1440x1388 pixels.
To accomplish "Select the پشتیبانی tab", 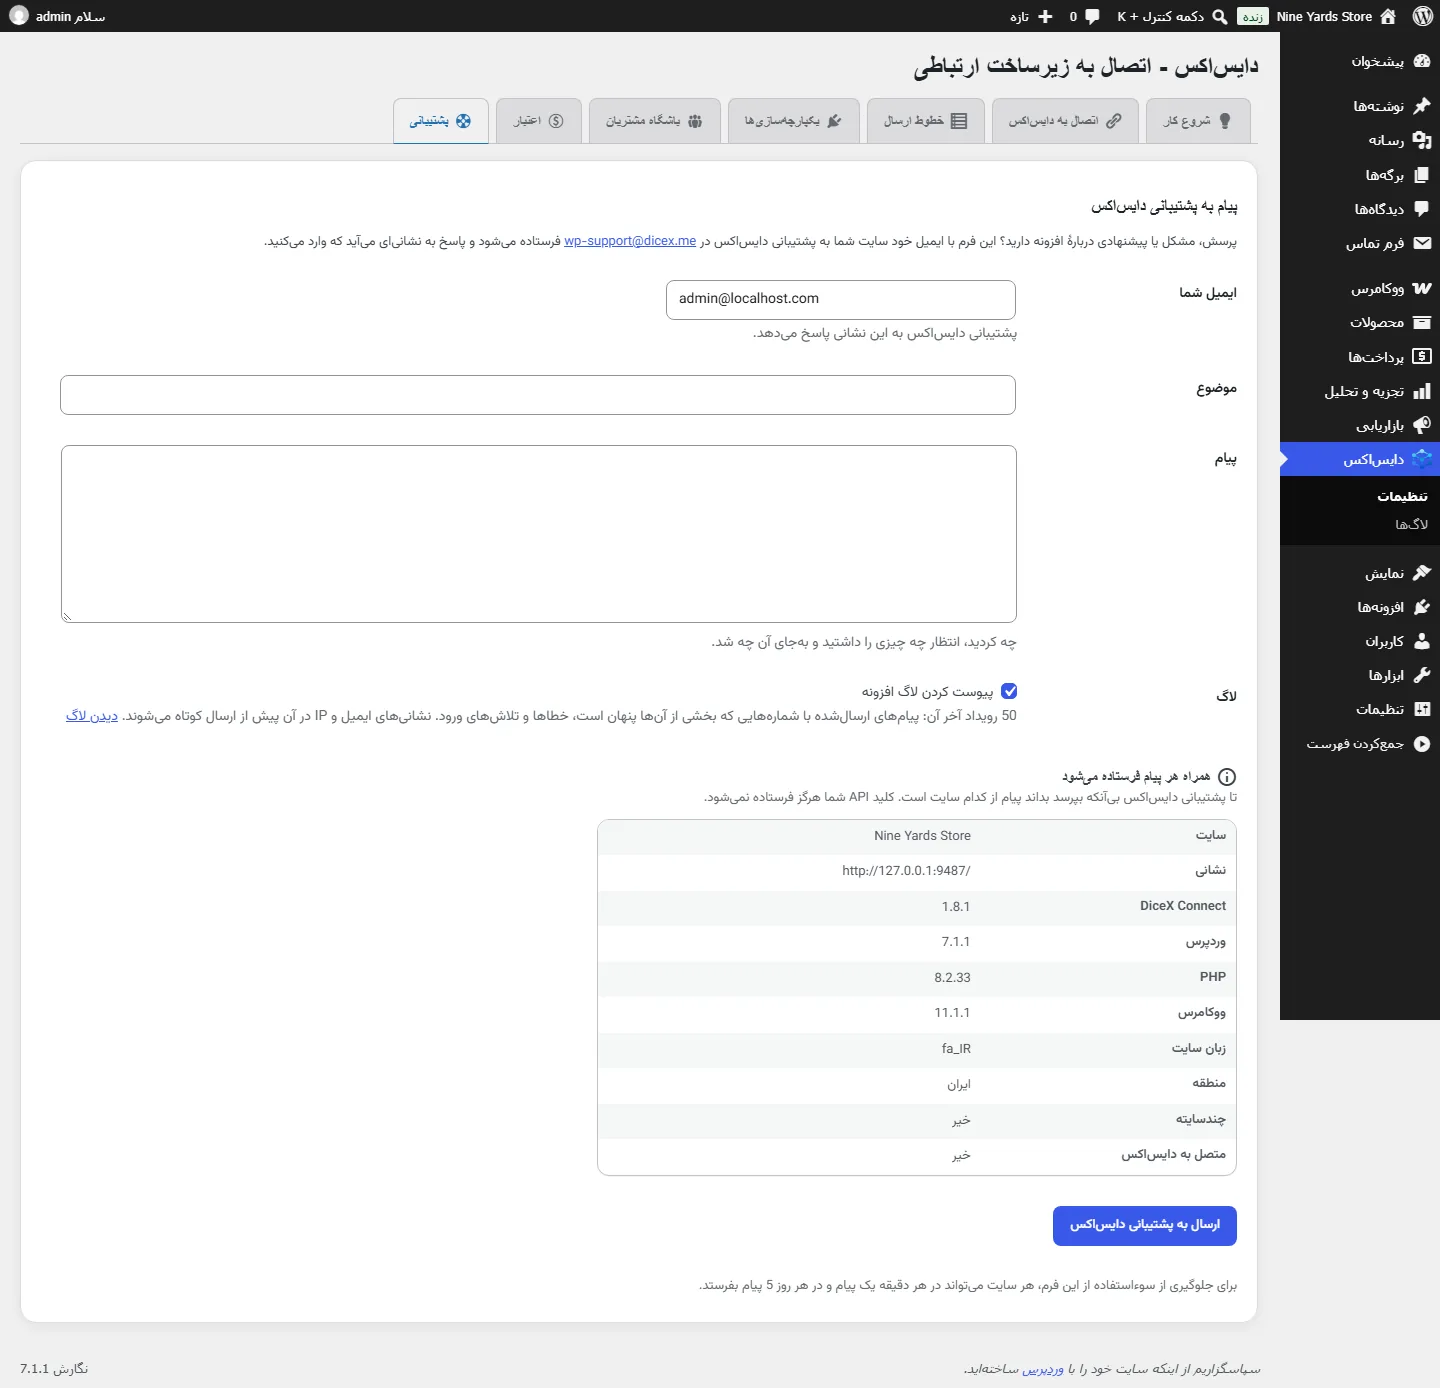I will [x=441, y=121].
